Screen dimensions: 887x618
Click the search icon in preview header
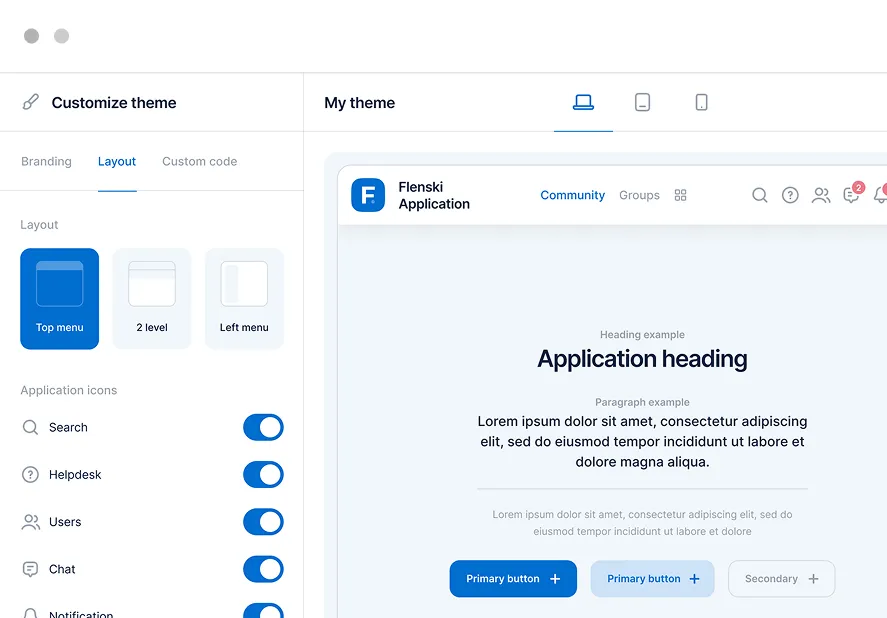[760, 195]
